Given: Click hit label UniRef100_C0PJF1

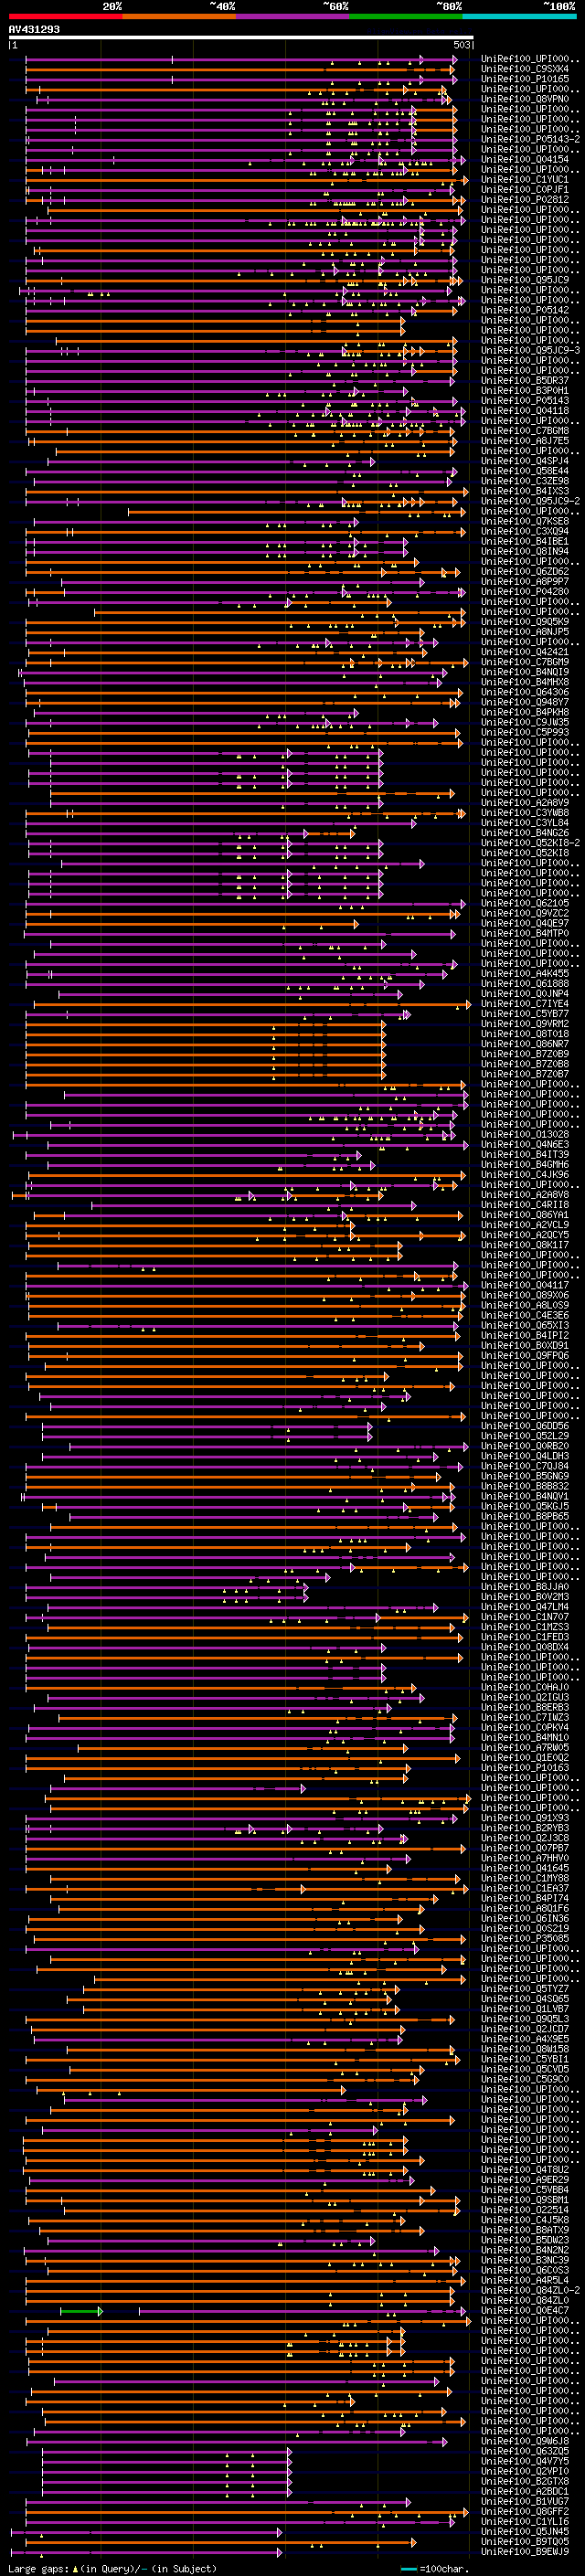Looking at the screenshot, I should click(525, 189).
